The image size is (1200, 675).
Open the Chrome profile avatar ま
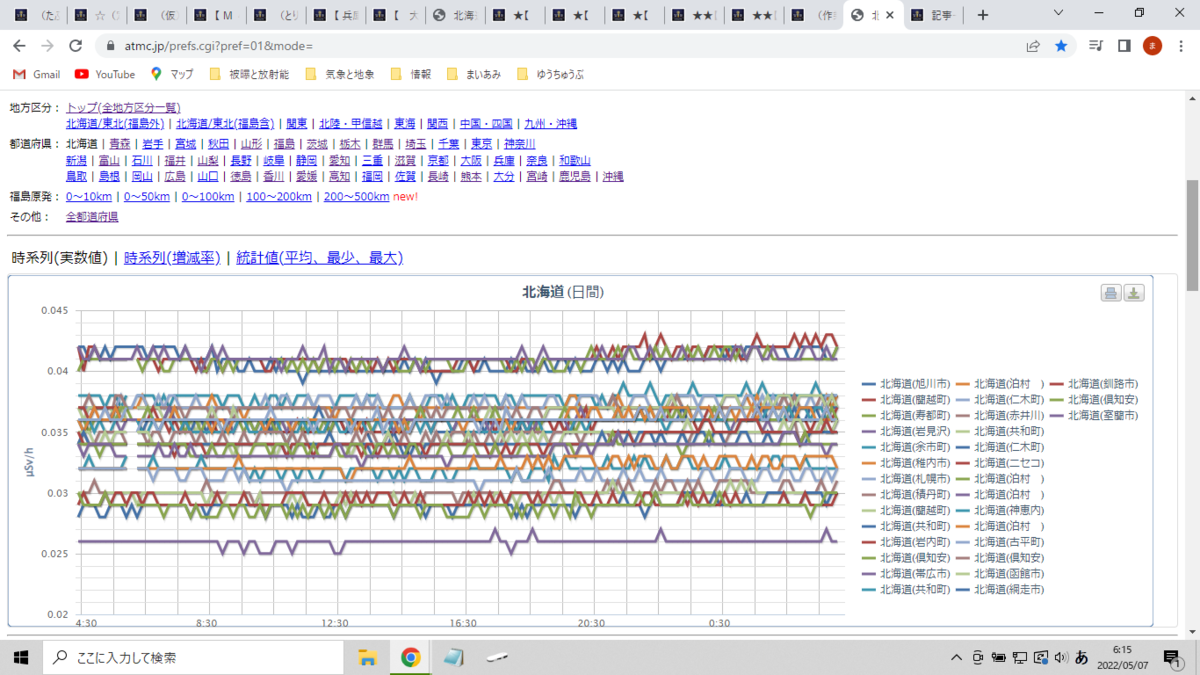point(1152,46)
